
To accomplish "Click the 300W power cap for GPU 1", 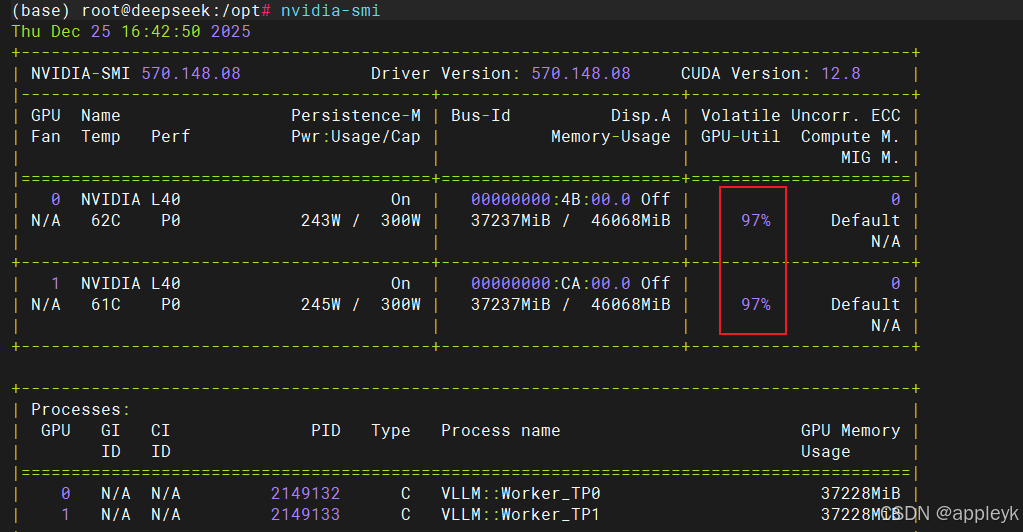I will pos(401,304).
